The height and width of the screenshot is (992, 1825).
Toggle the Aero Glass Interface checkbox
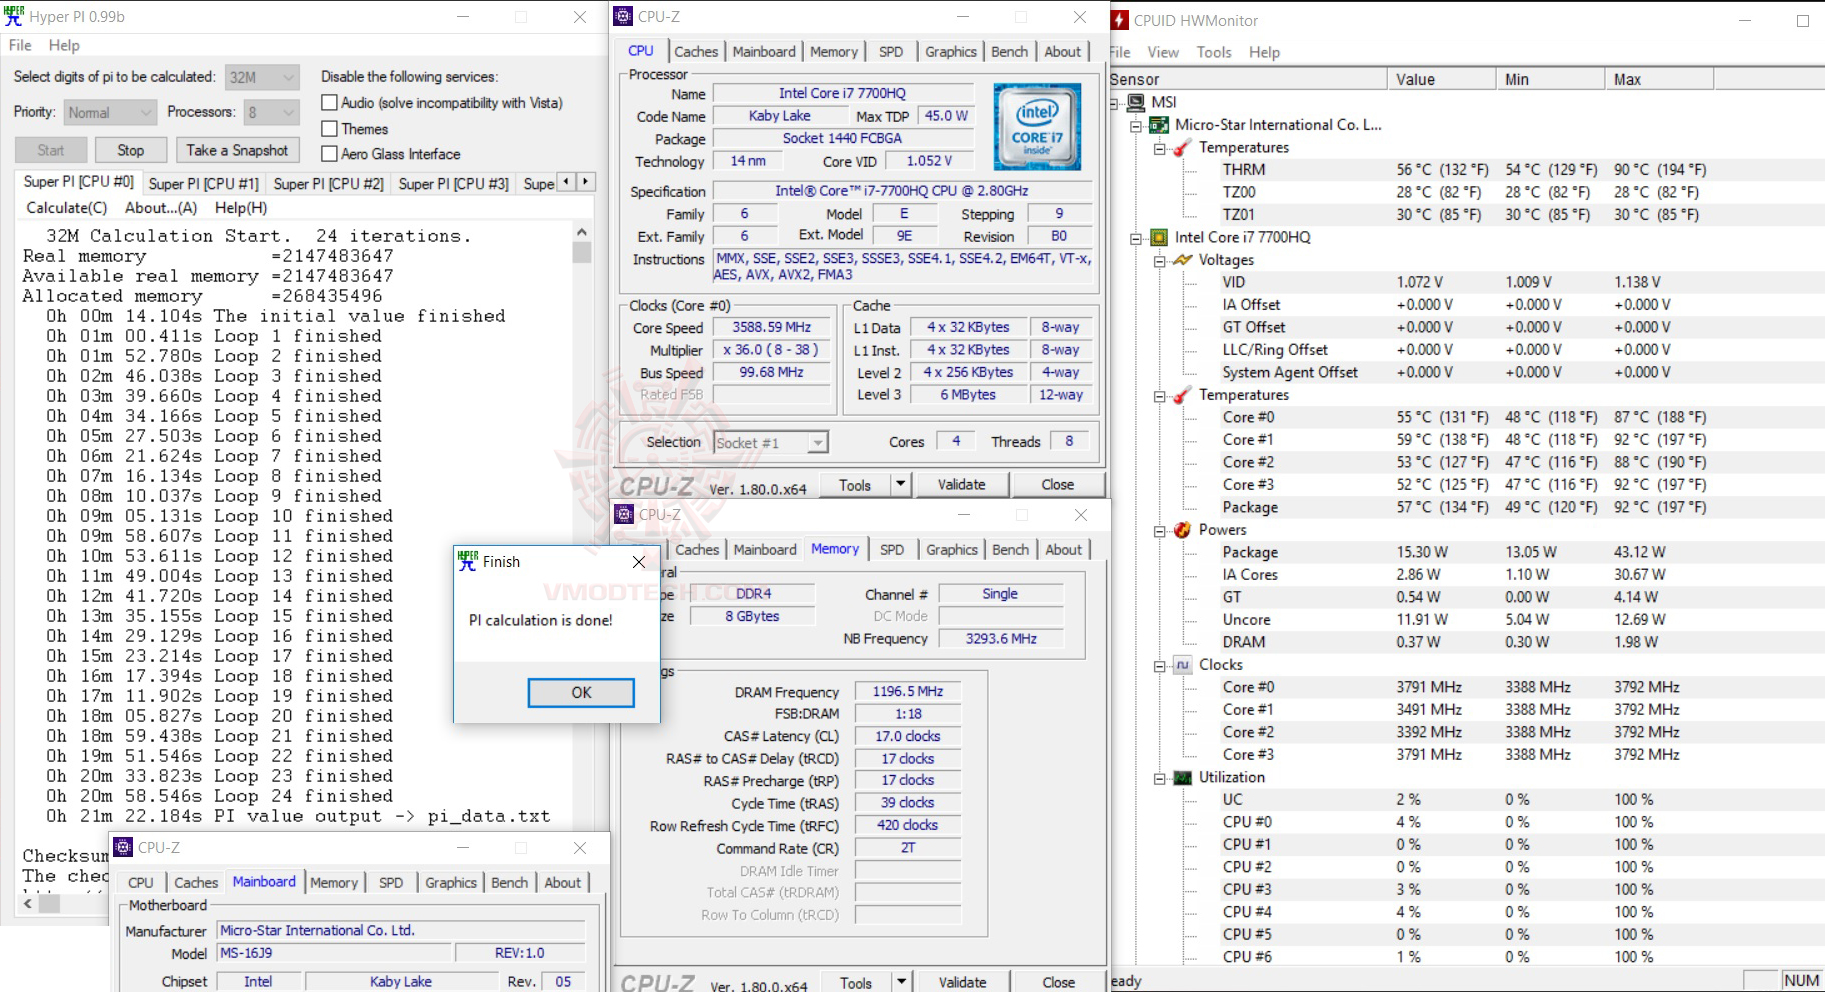(329, 154)
